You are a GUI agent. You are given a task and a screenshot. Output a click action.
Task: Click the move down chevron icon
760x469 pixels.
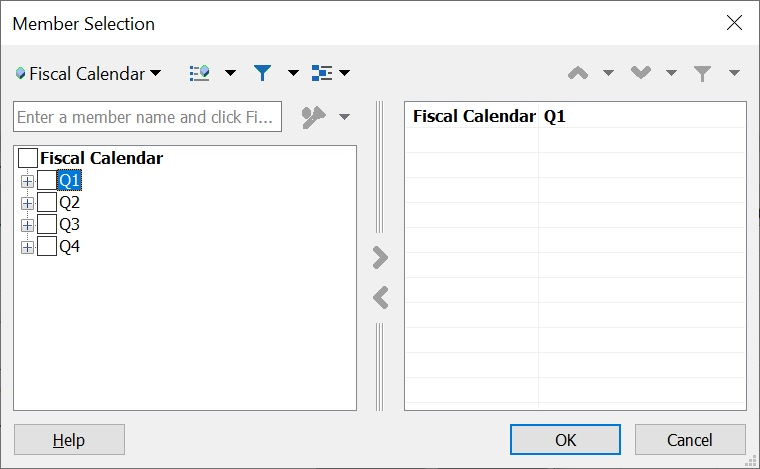point(641,73)
